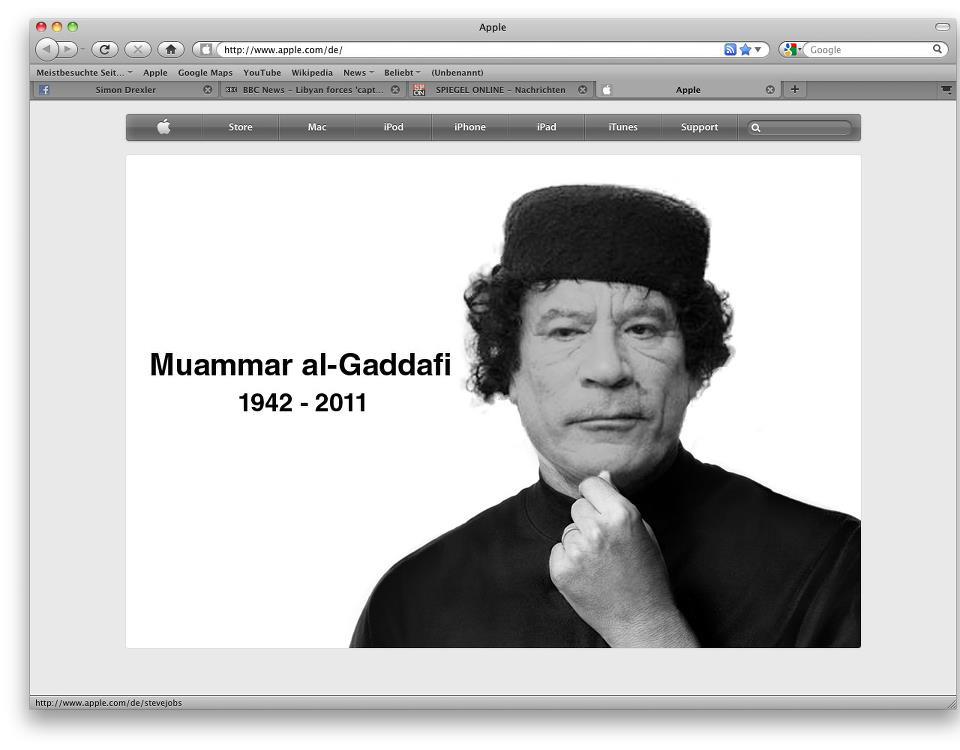Open the Meistbesuchte Seiten bookmarks dropdown
Screen dimensions: 960x750
pyautogui.click(x=84, y=73)
